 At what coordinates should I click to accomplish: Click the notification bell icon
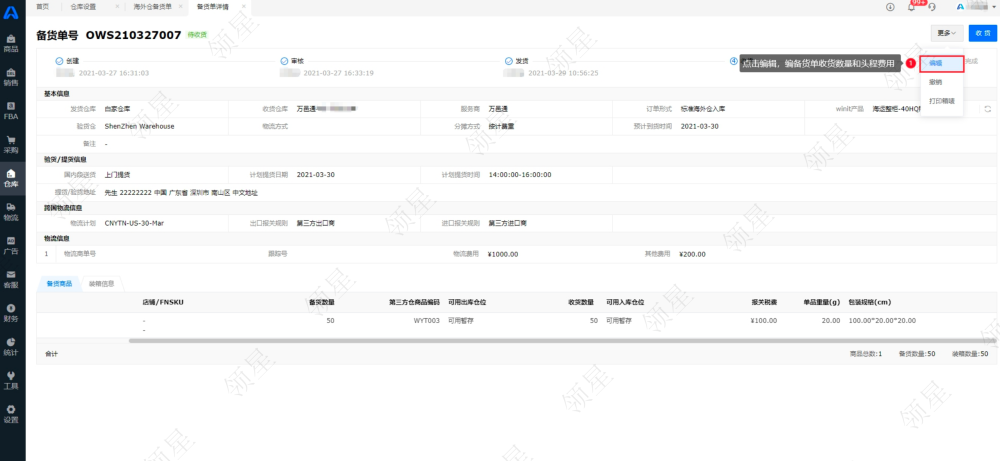pyautogui.click(x=911, y=7)
